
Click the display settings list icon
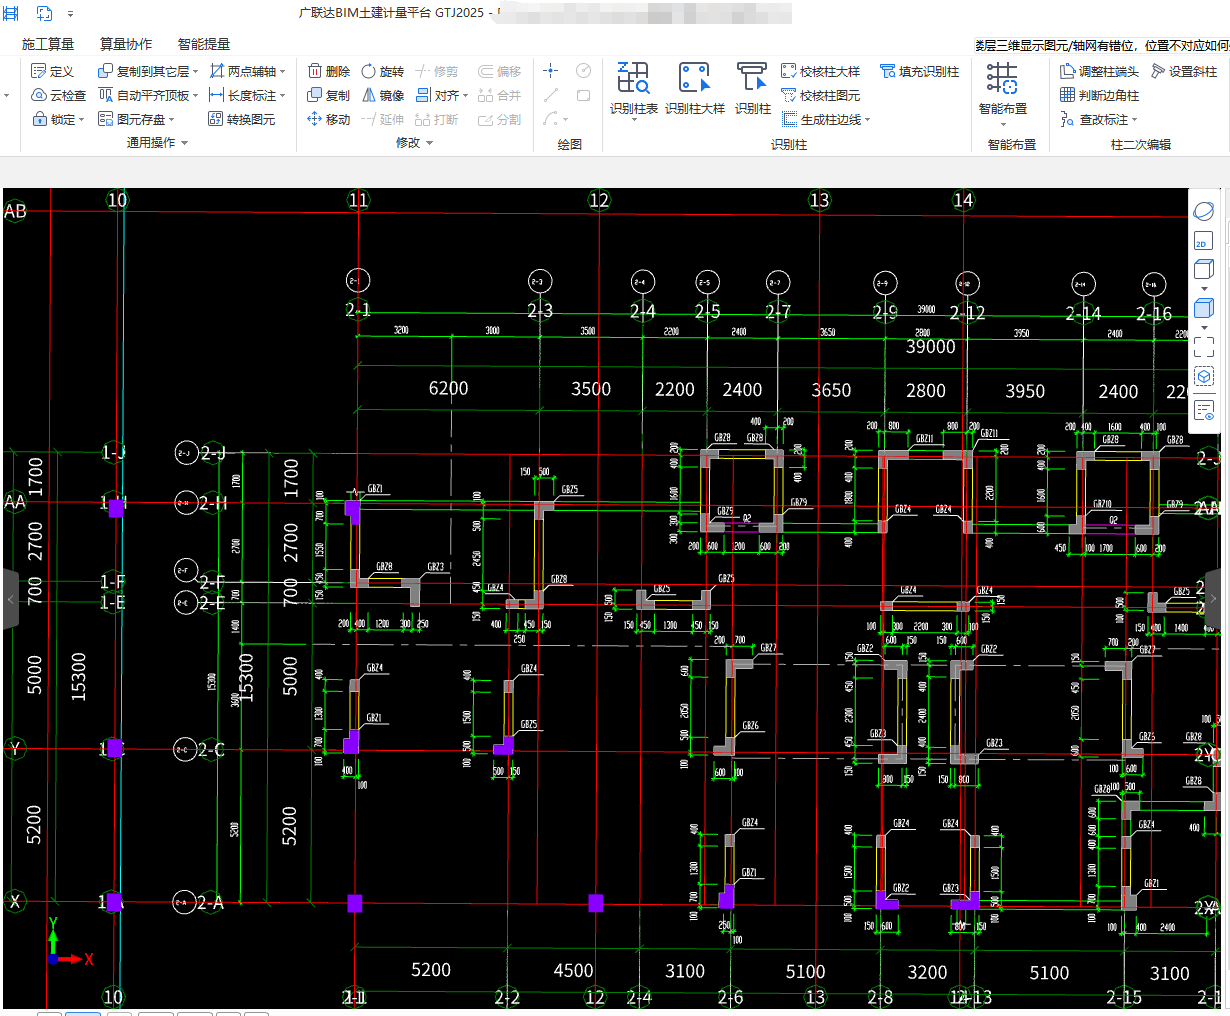point(1204,410)
